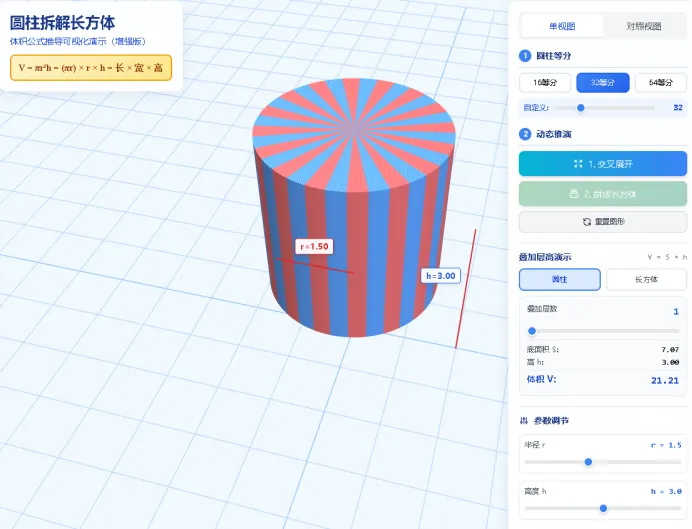This screenshot has height=529, width=692.
Task: Click the custom division value 32
Action: 678,108
